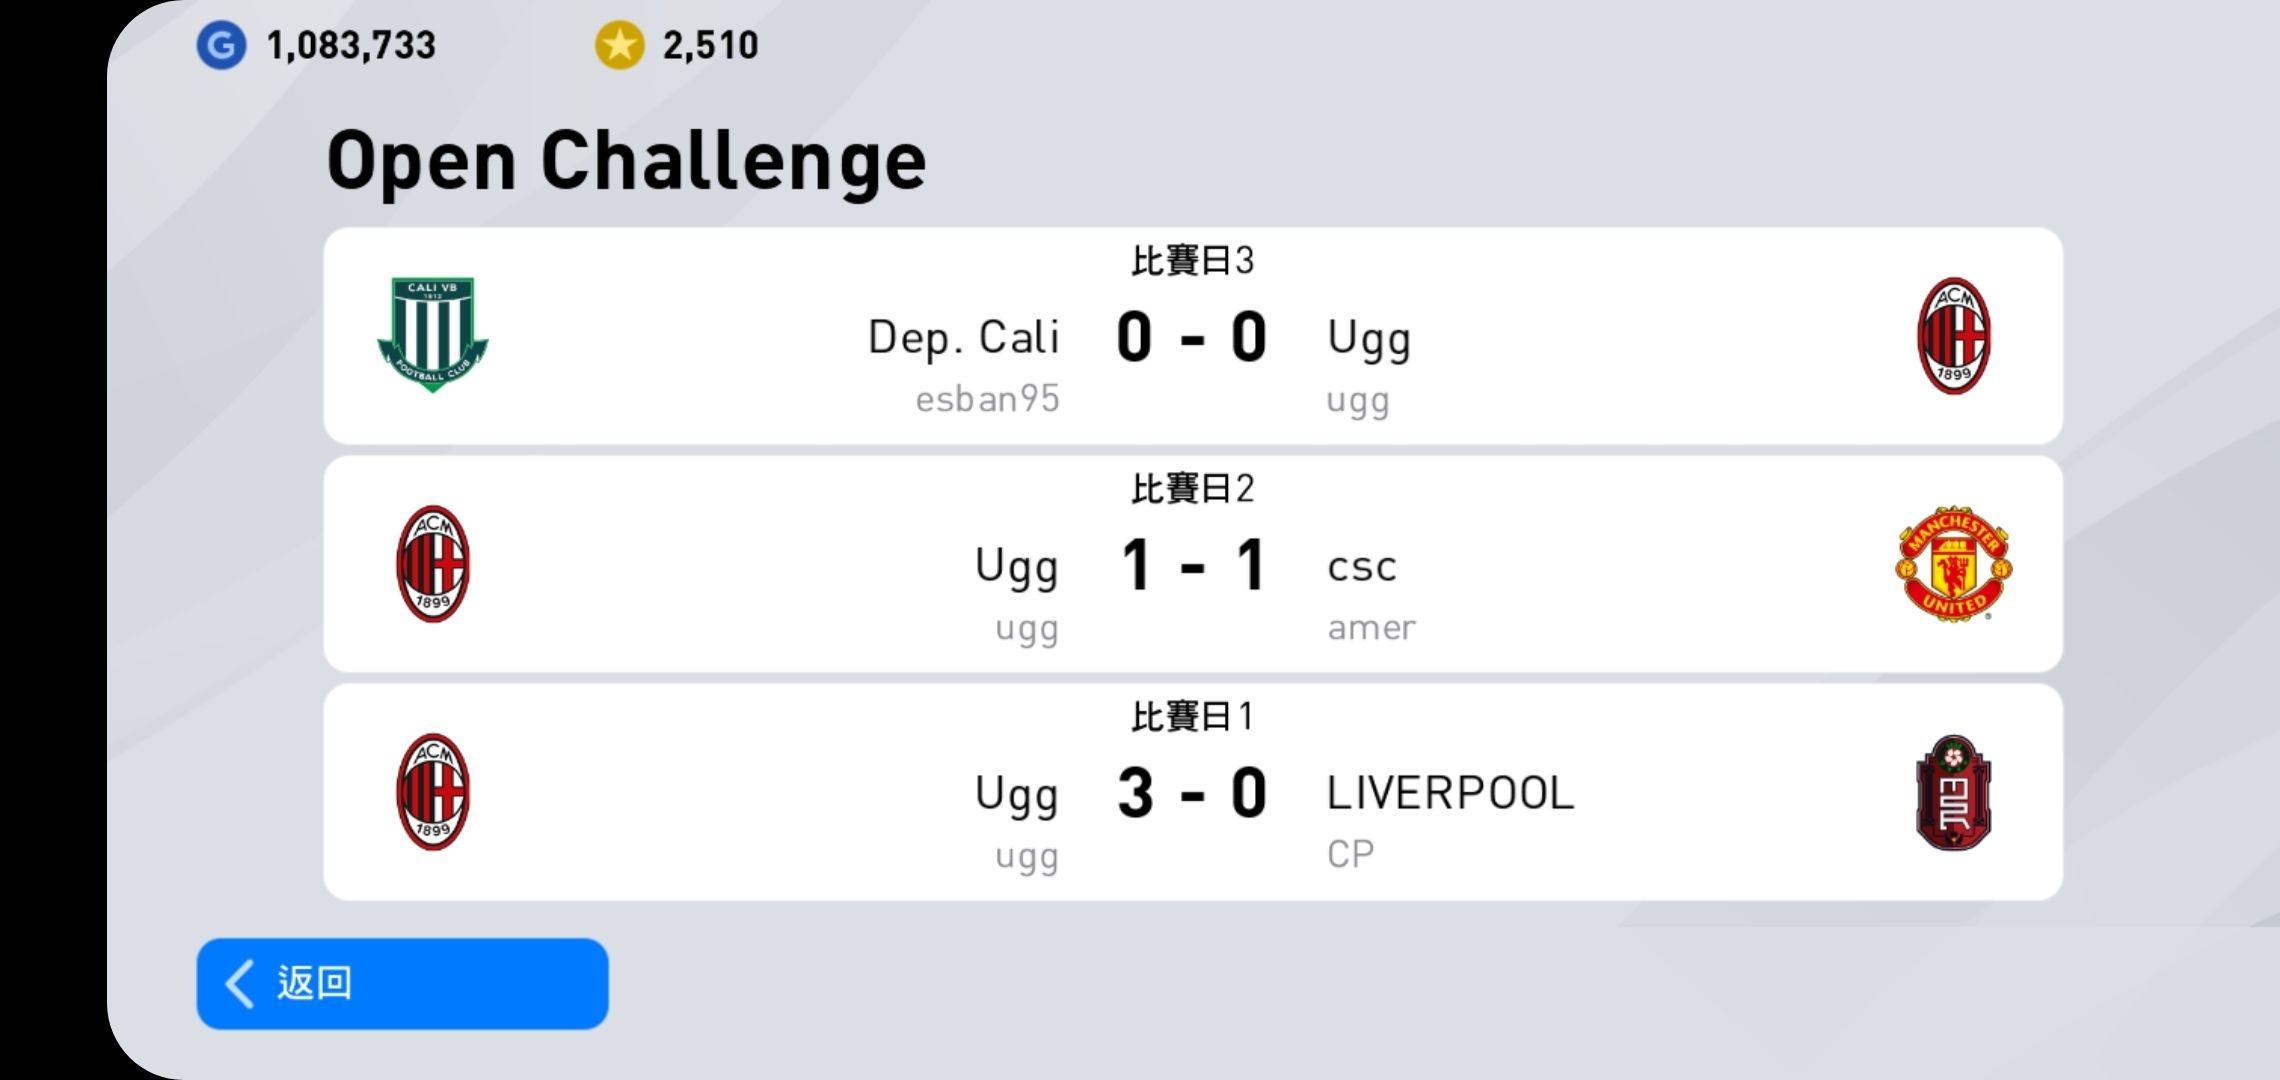This screenshot has height=1080, width=2280.
Task: Open the 比賽日3 match result card
Action: pos(1192,336)
